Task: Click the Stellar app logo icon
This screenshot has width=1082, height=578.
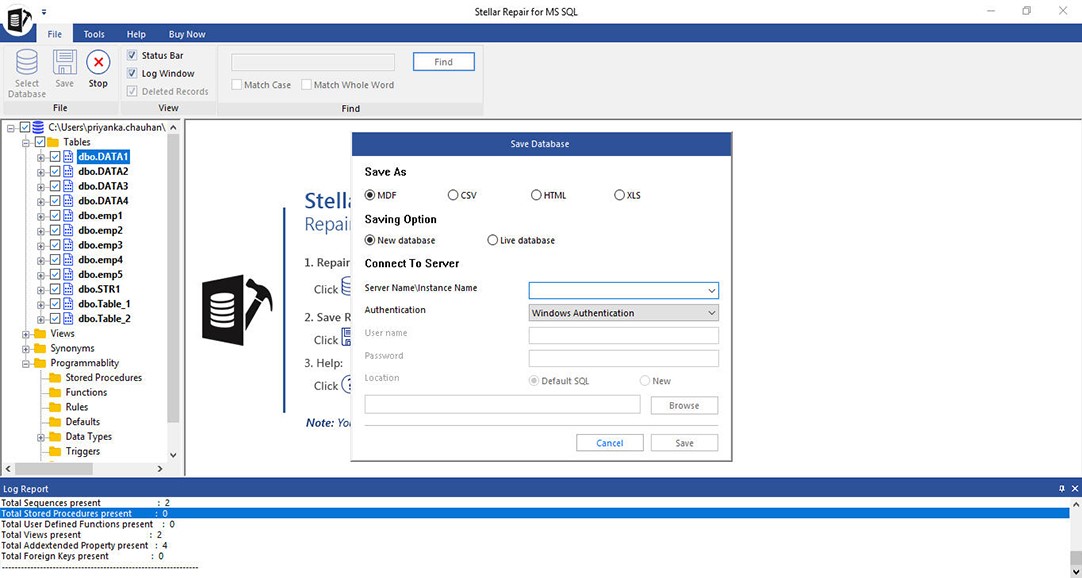Action: [17, 17]
